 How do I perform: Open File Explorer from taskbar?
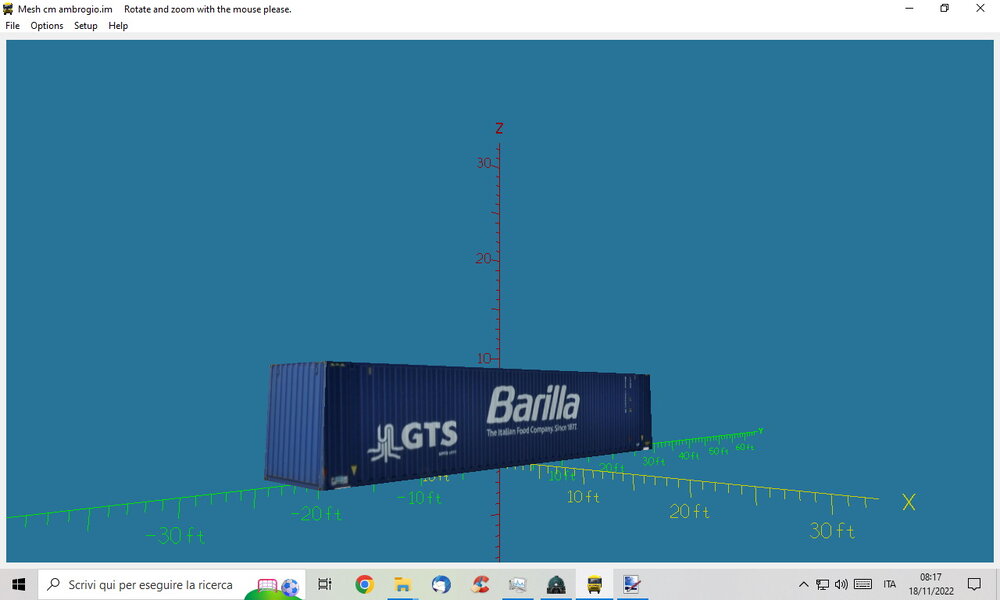[x=402, y=584]
